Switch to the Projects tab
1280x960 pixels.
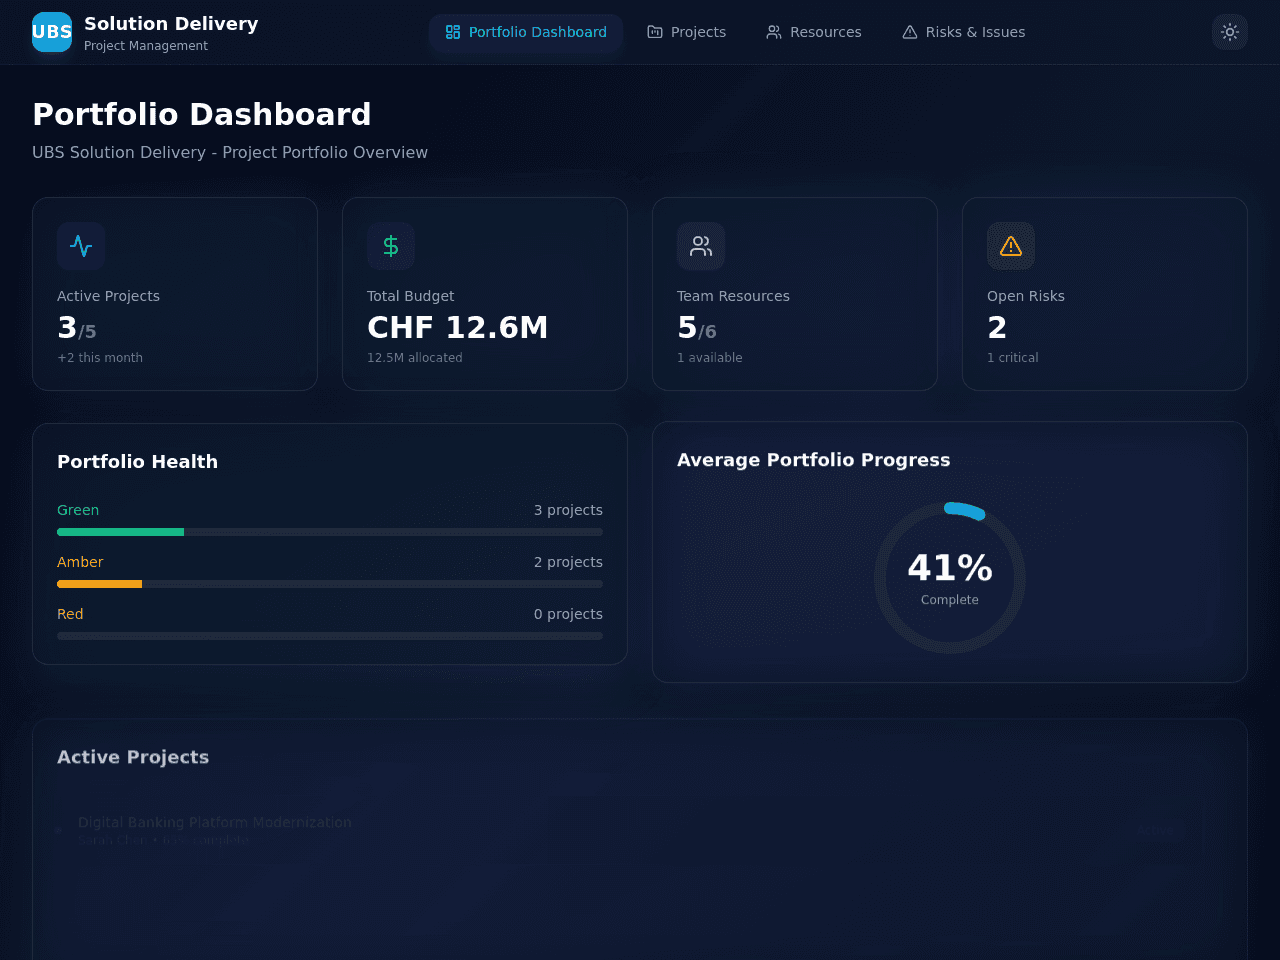point(687,32)
